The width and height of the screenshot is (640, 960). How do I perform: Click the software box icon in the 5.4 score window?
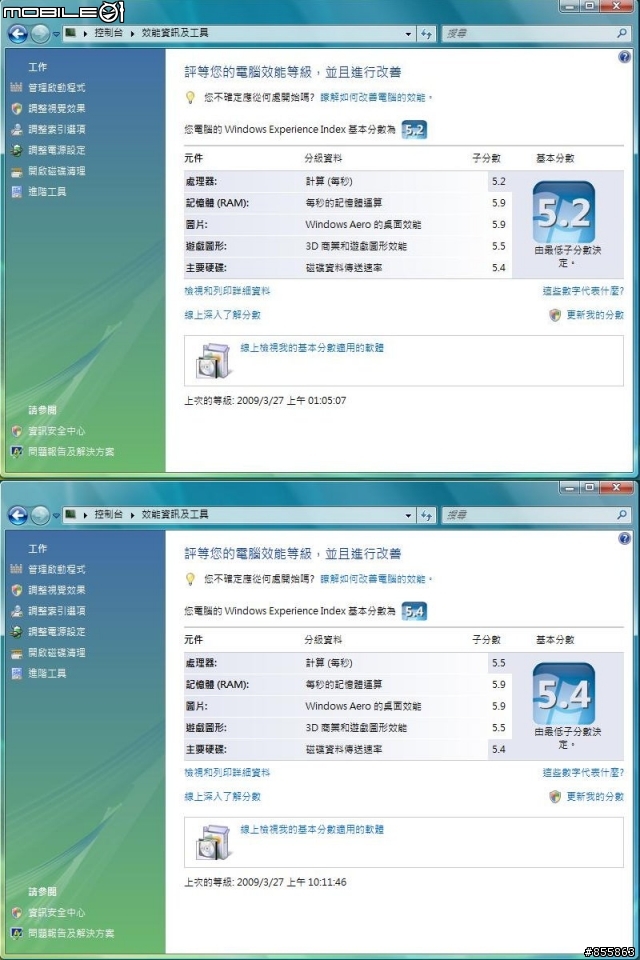tap(214, 842)
